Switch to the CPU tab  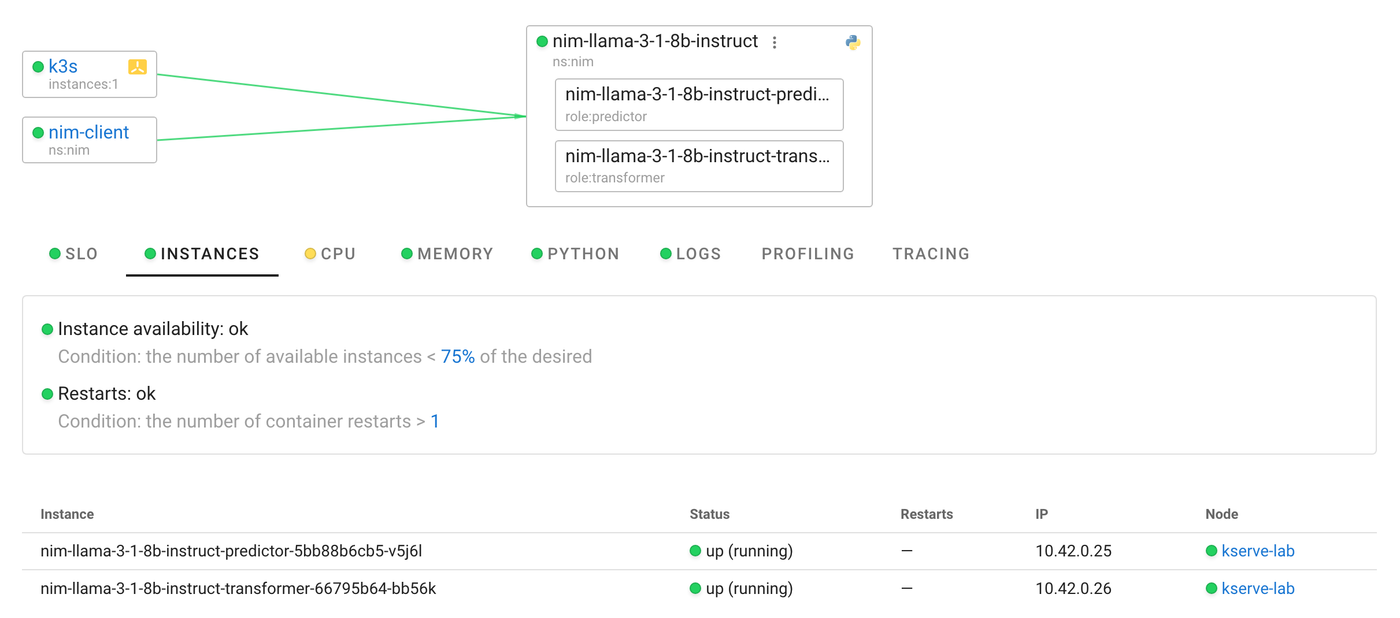point(331,254)
